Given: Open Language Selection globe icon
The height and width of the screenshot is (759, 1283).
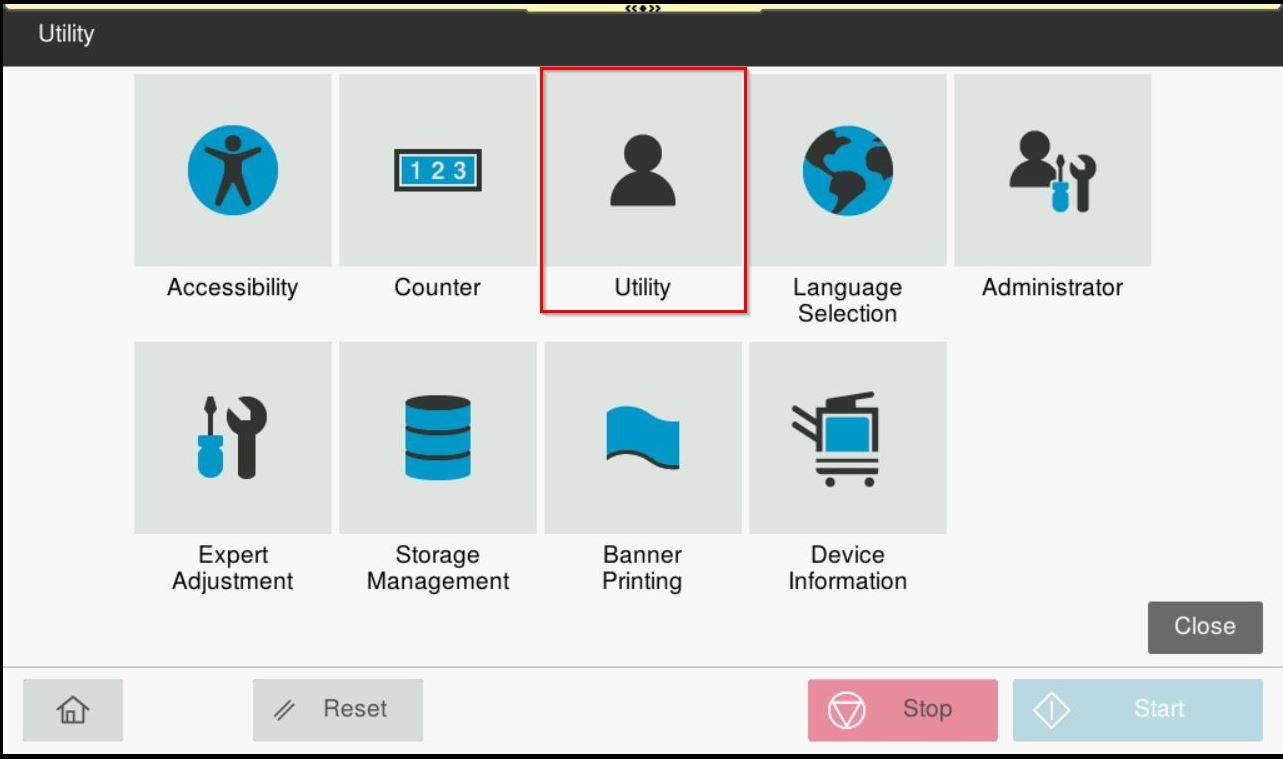Looking at the screenshot, I should [847, 170].
